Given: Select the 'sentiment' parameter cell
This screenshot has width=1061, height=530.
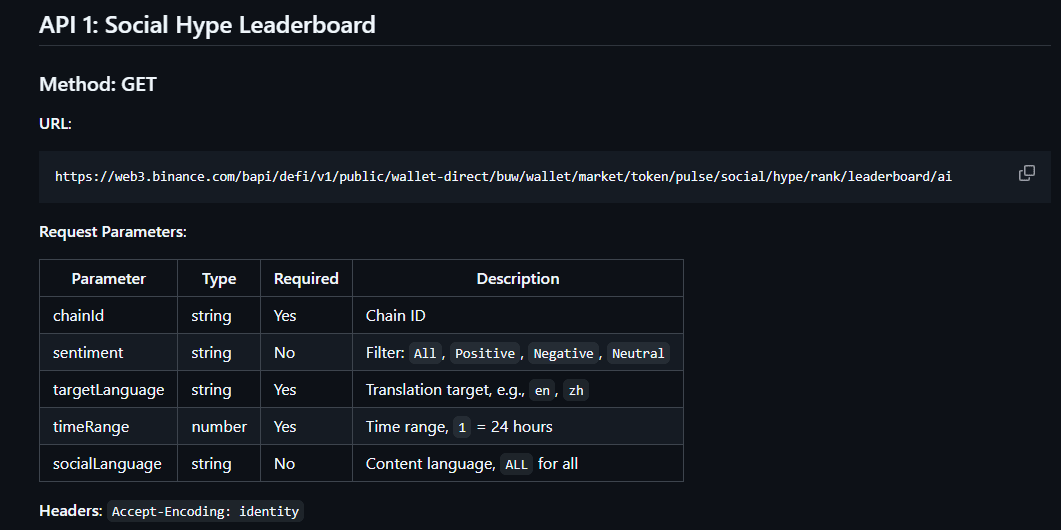Looking at the screenshot, I should (x=88, y=353).
